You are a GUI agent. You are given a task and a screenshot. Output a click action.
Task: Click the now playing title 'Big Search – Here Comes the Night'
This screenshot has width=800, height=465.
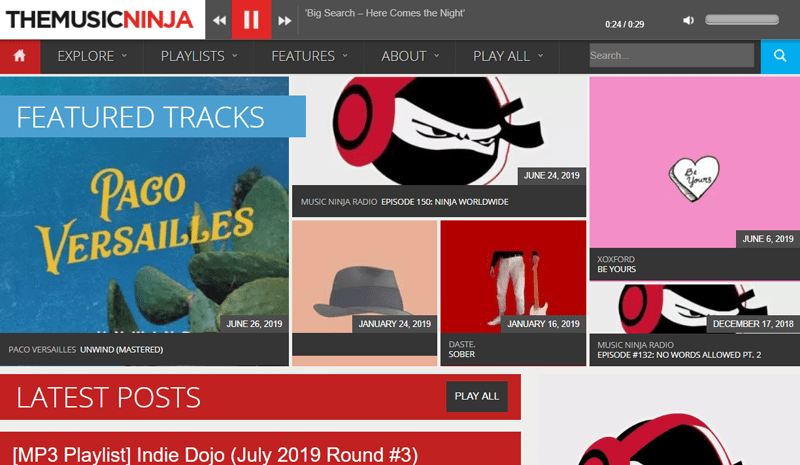(385, 13)
